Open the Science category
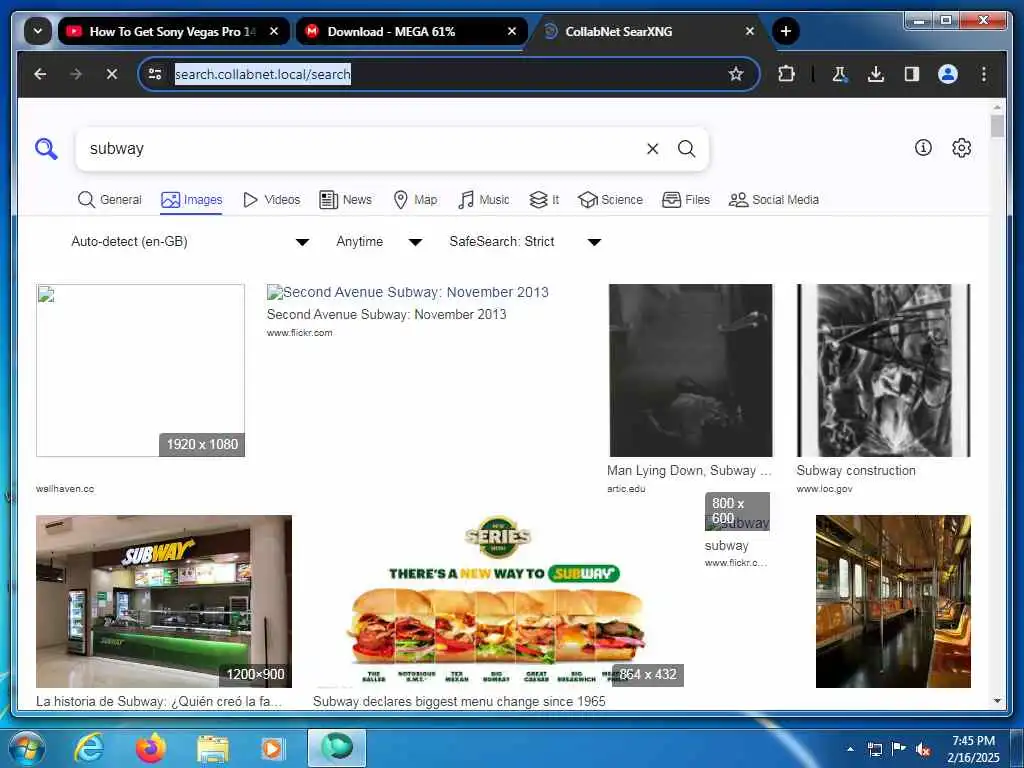 pos(610,200)
